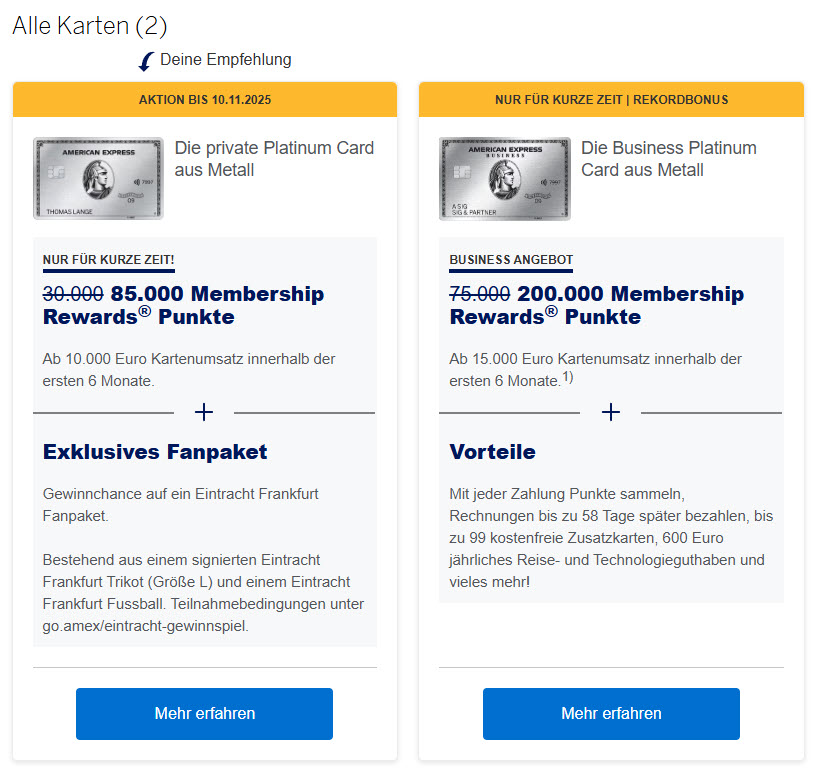
Task: Click the plus icon in private card panel
Action: [204, 412]
